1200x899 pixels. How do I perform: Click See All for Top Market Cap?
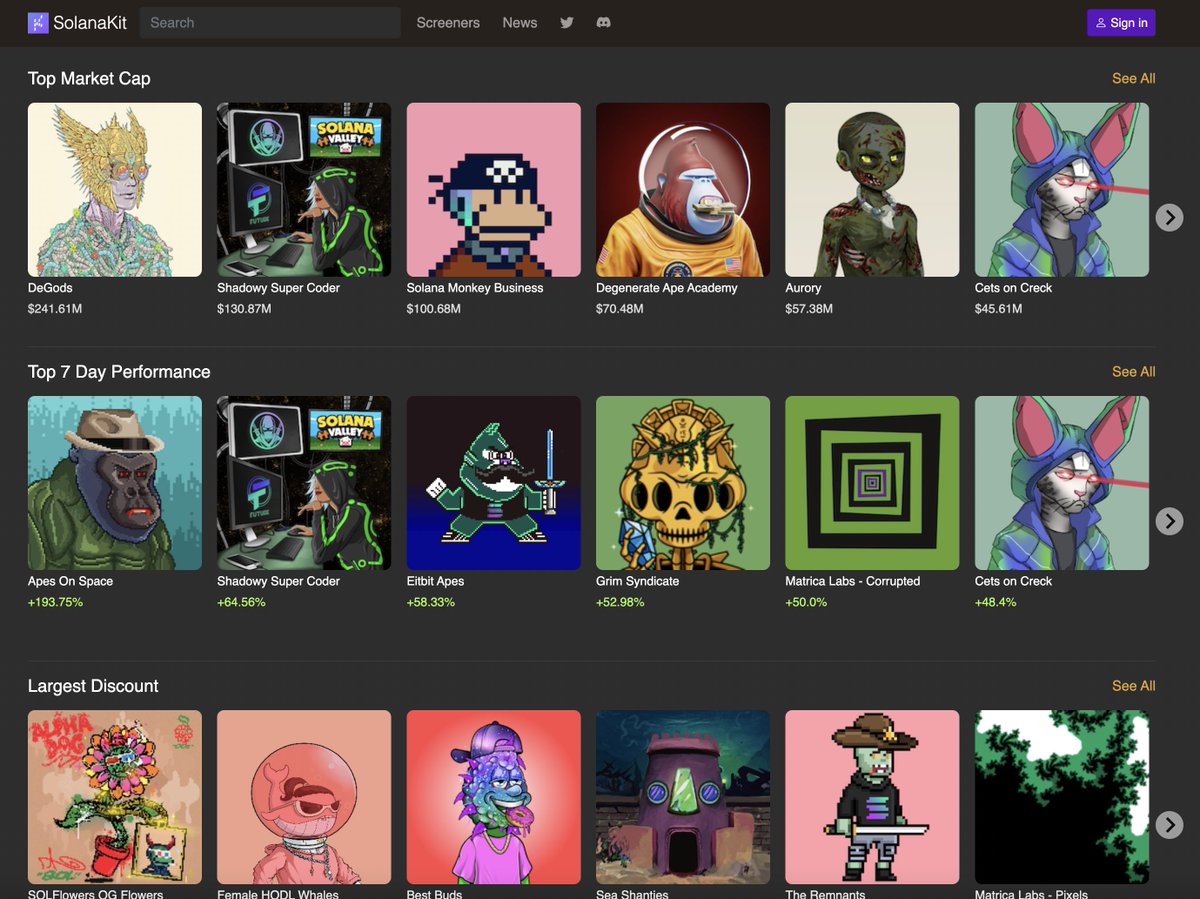click(1134, 78)
